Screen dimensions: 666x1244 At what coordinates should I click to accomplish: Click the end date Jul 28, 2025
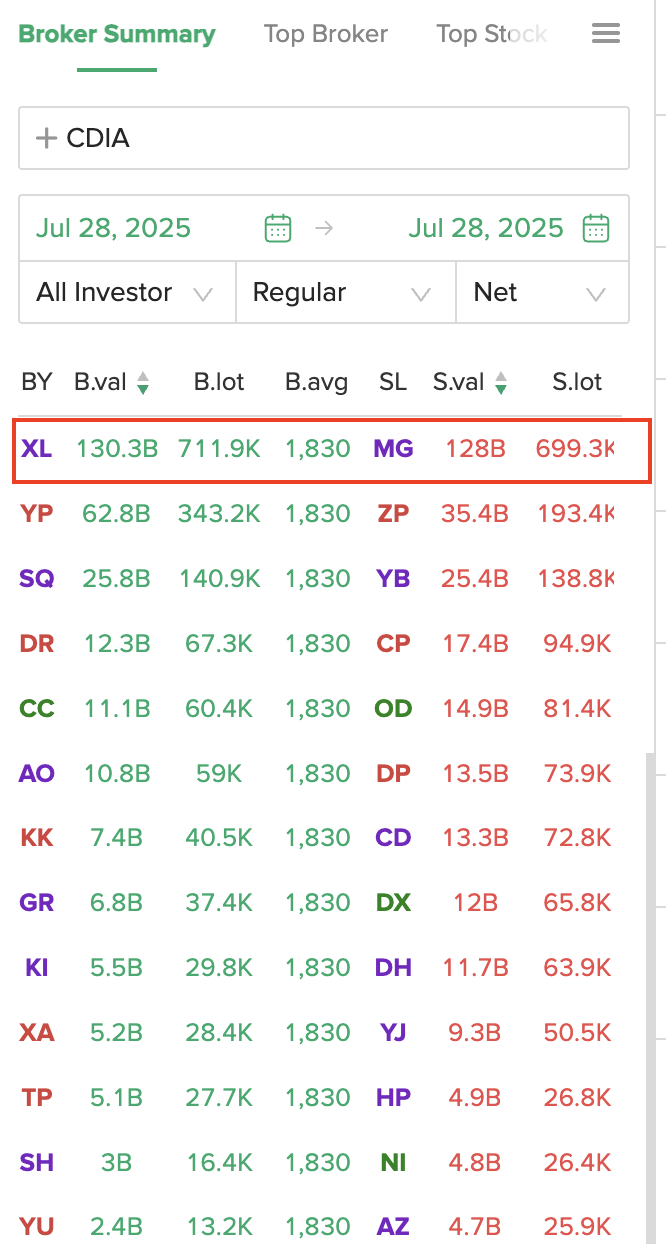tap(486, 228)
